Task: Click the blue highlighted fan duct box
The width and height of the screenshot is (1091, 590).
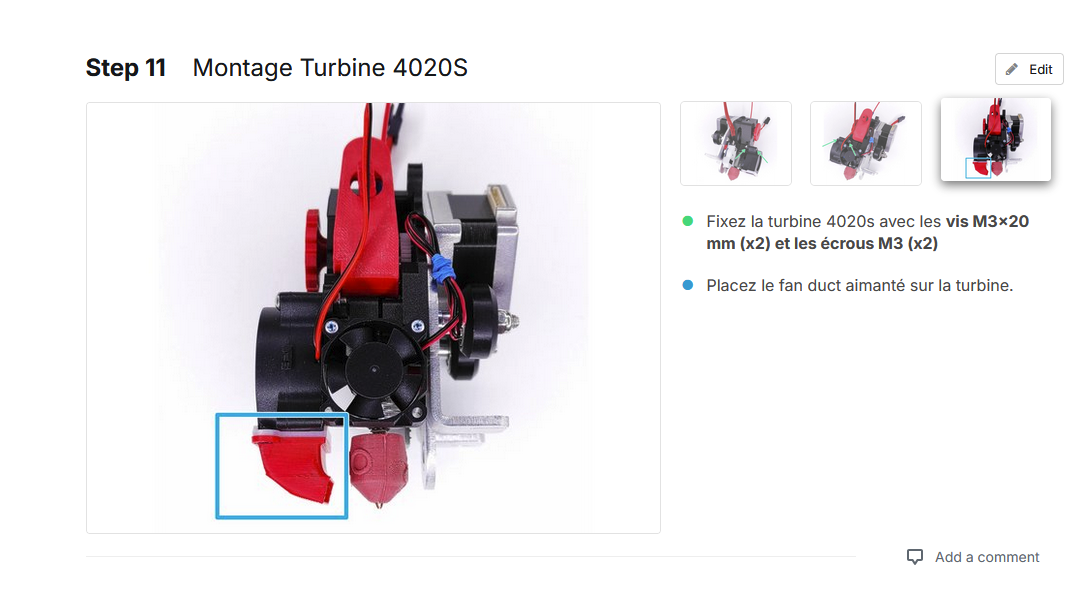Action: tap(282, 465)
